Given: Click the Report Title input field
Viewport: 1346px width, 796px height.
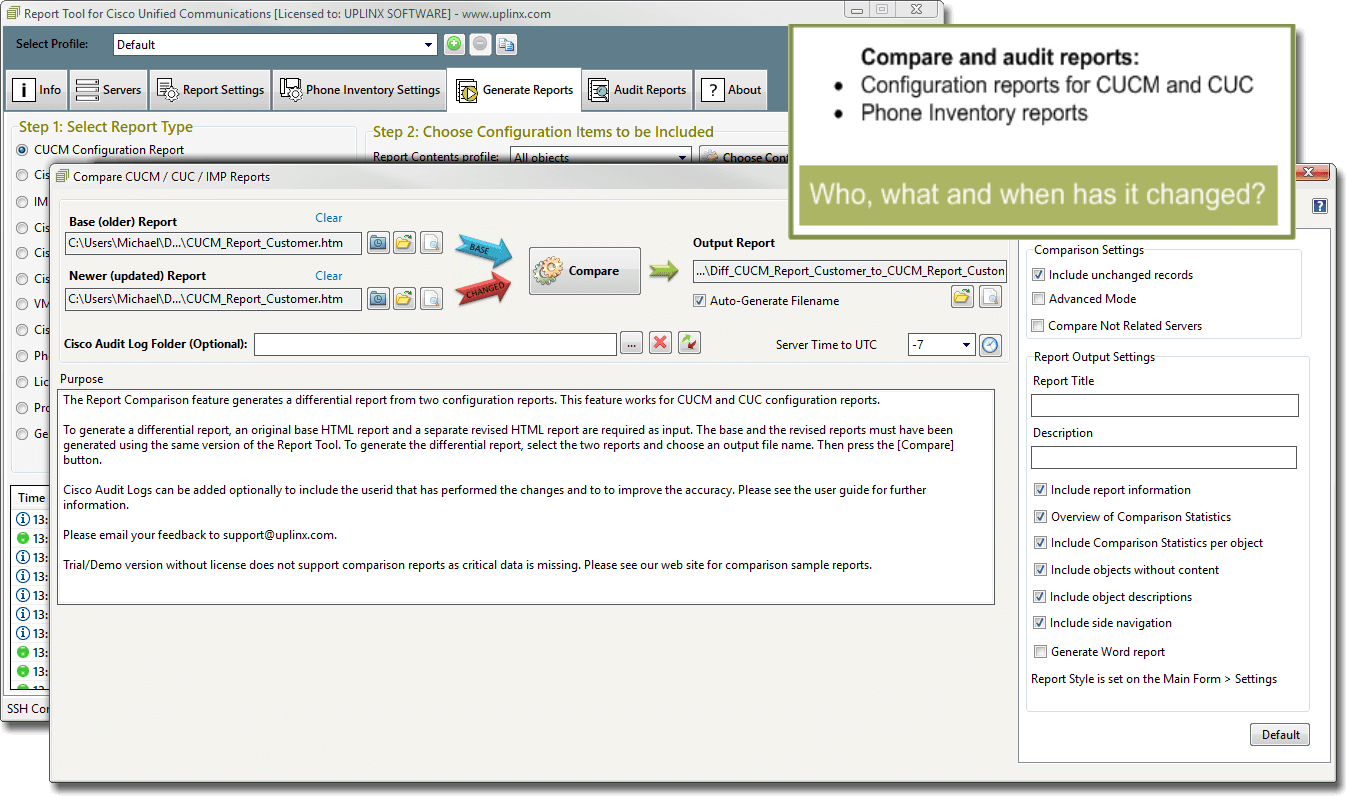Looking at the screenshot, I should (1165, 405).
